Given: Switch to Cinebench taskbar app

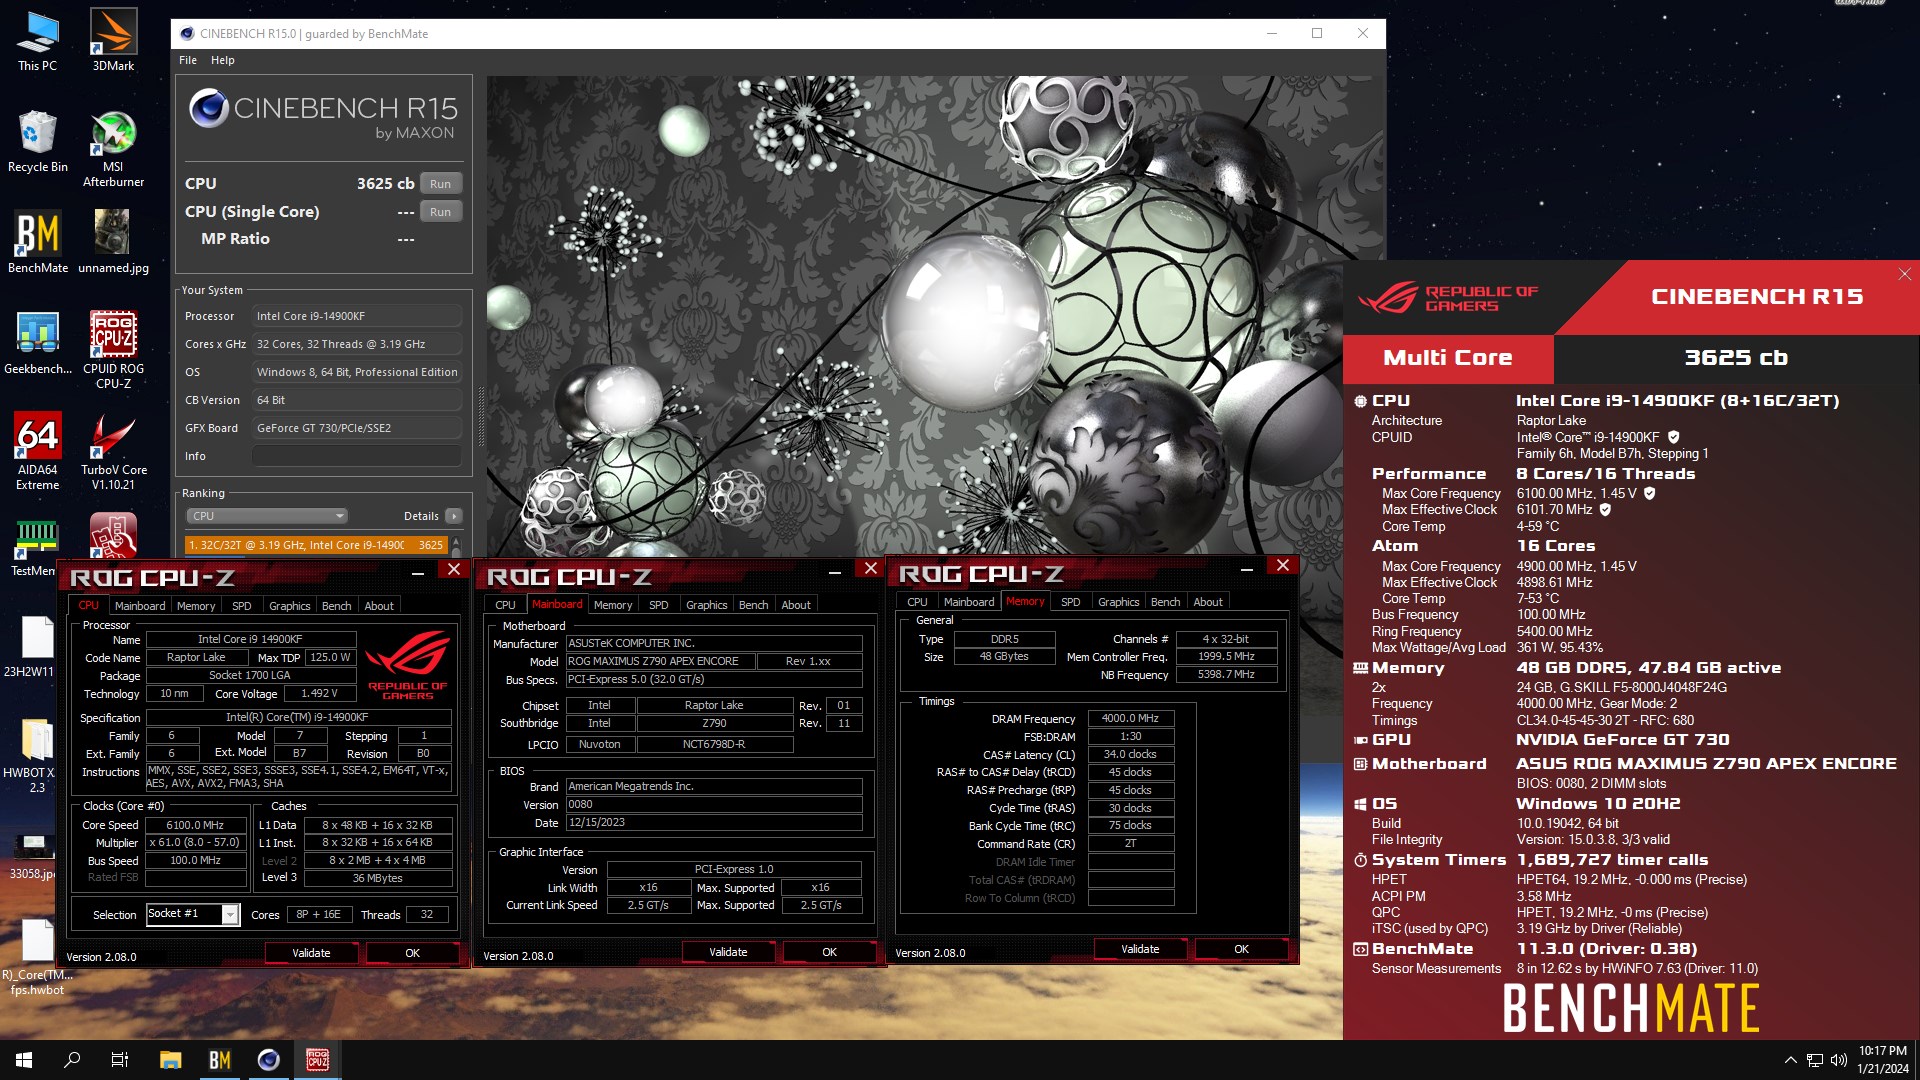Looking at the screenshot, I should coord(268,1060).
